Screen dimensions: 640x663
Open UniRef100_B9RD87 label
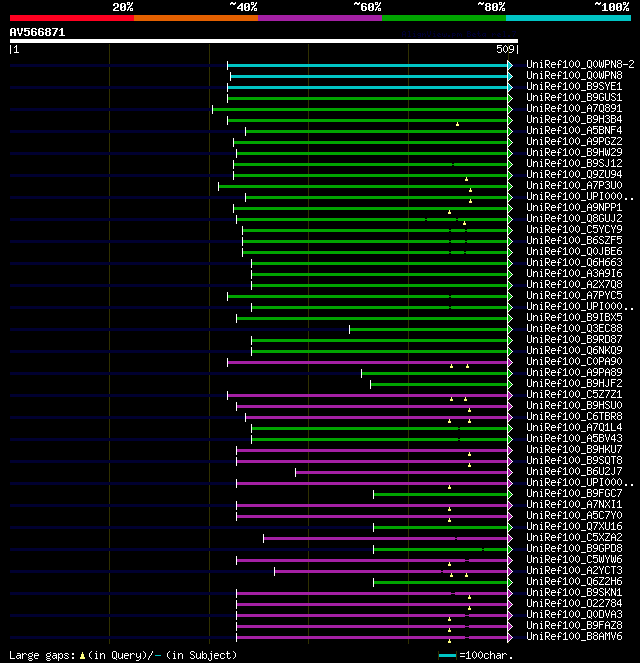(574, 339)
